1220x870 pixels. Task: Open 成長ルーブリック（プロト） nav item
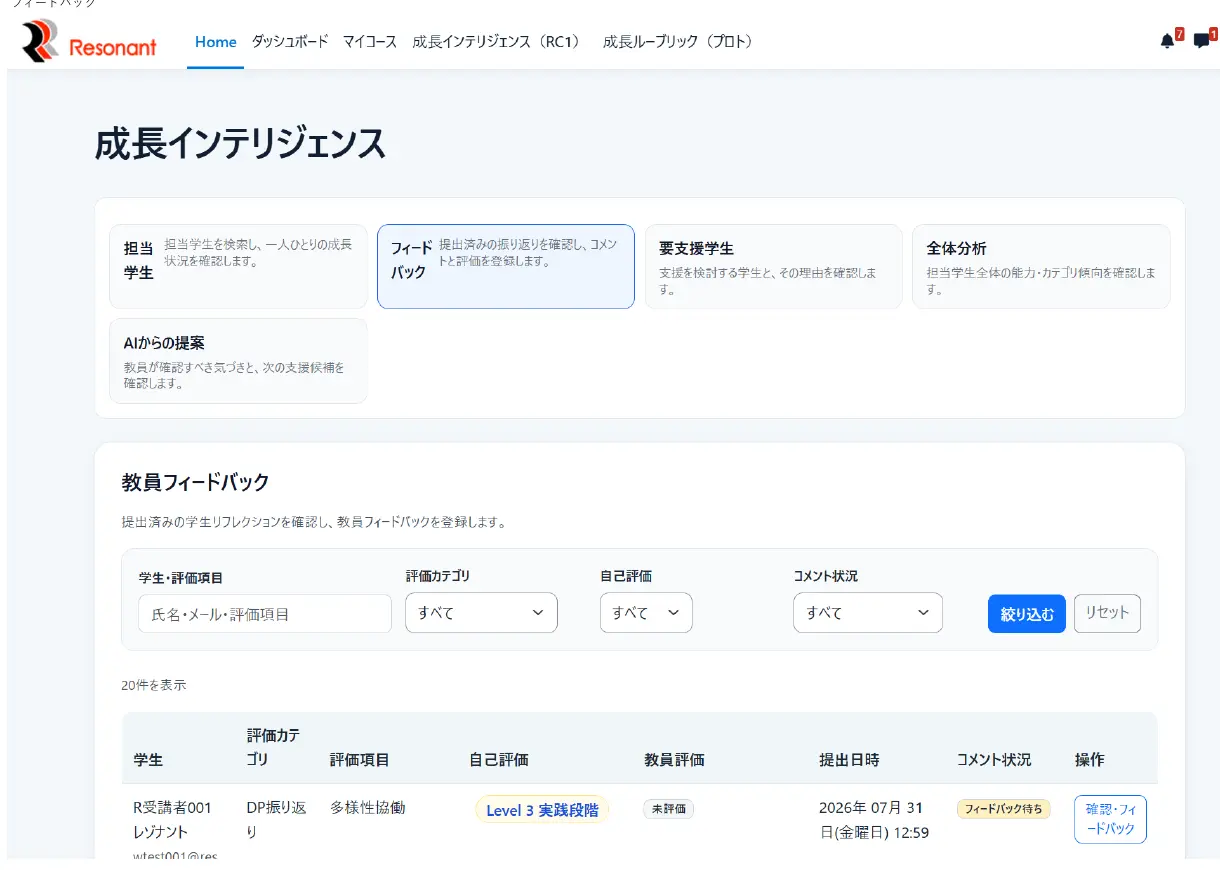tap(680, 42)
